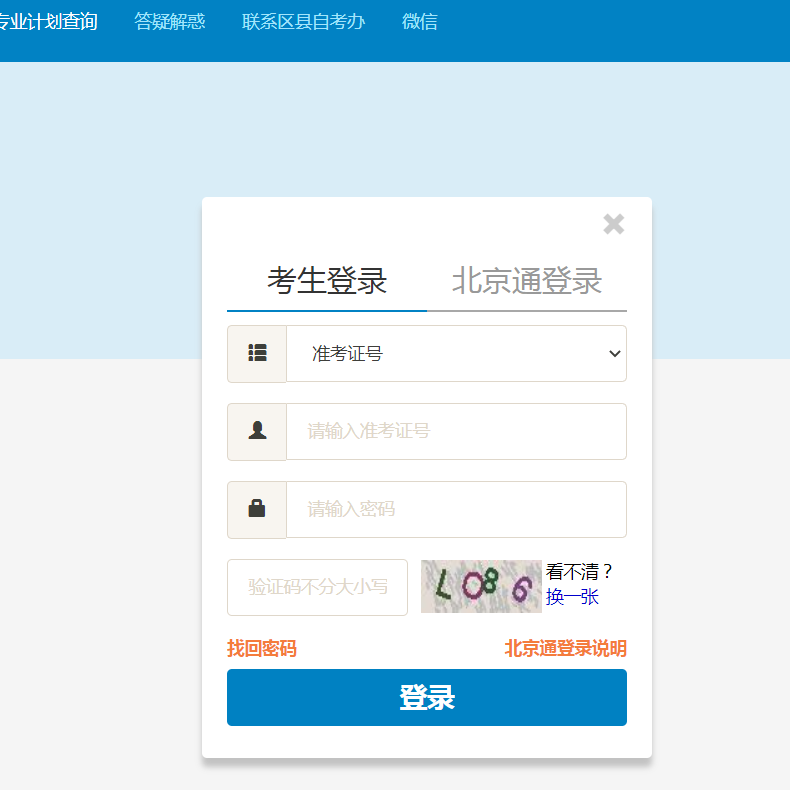Click the list icon beside 准考证号 dropdown
This screenshot has width=790, height=790.
point(257,353)
